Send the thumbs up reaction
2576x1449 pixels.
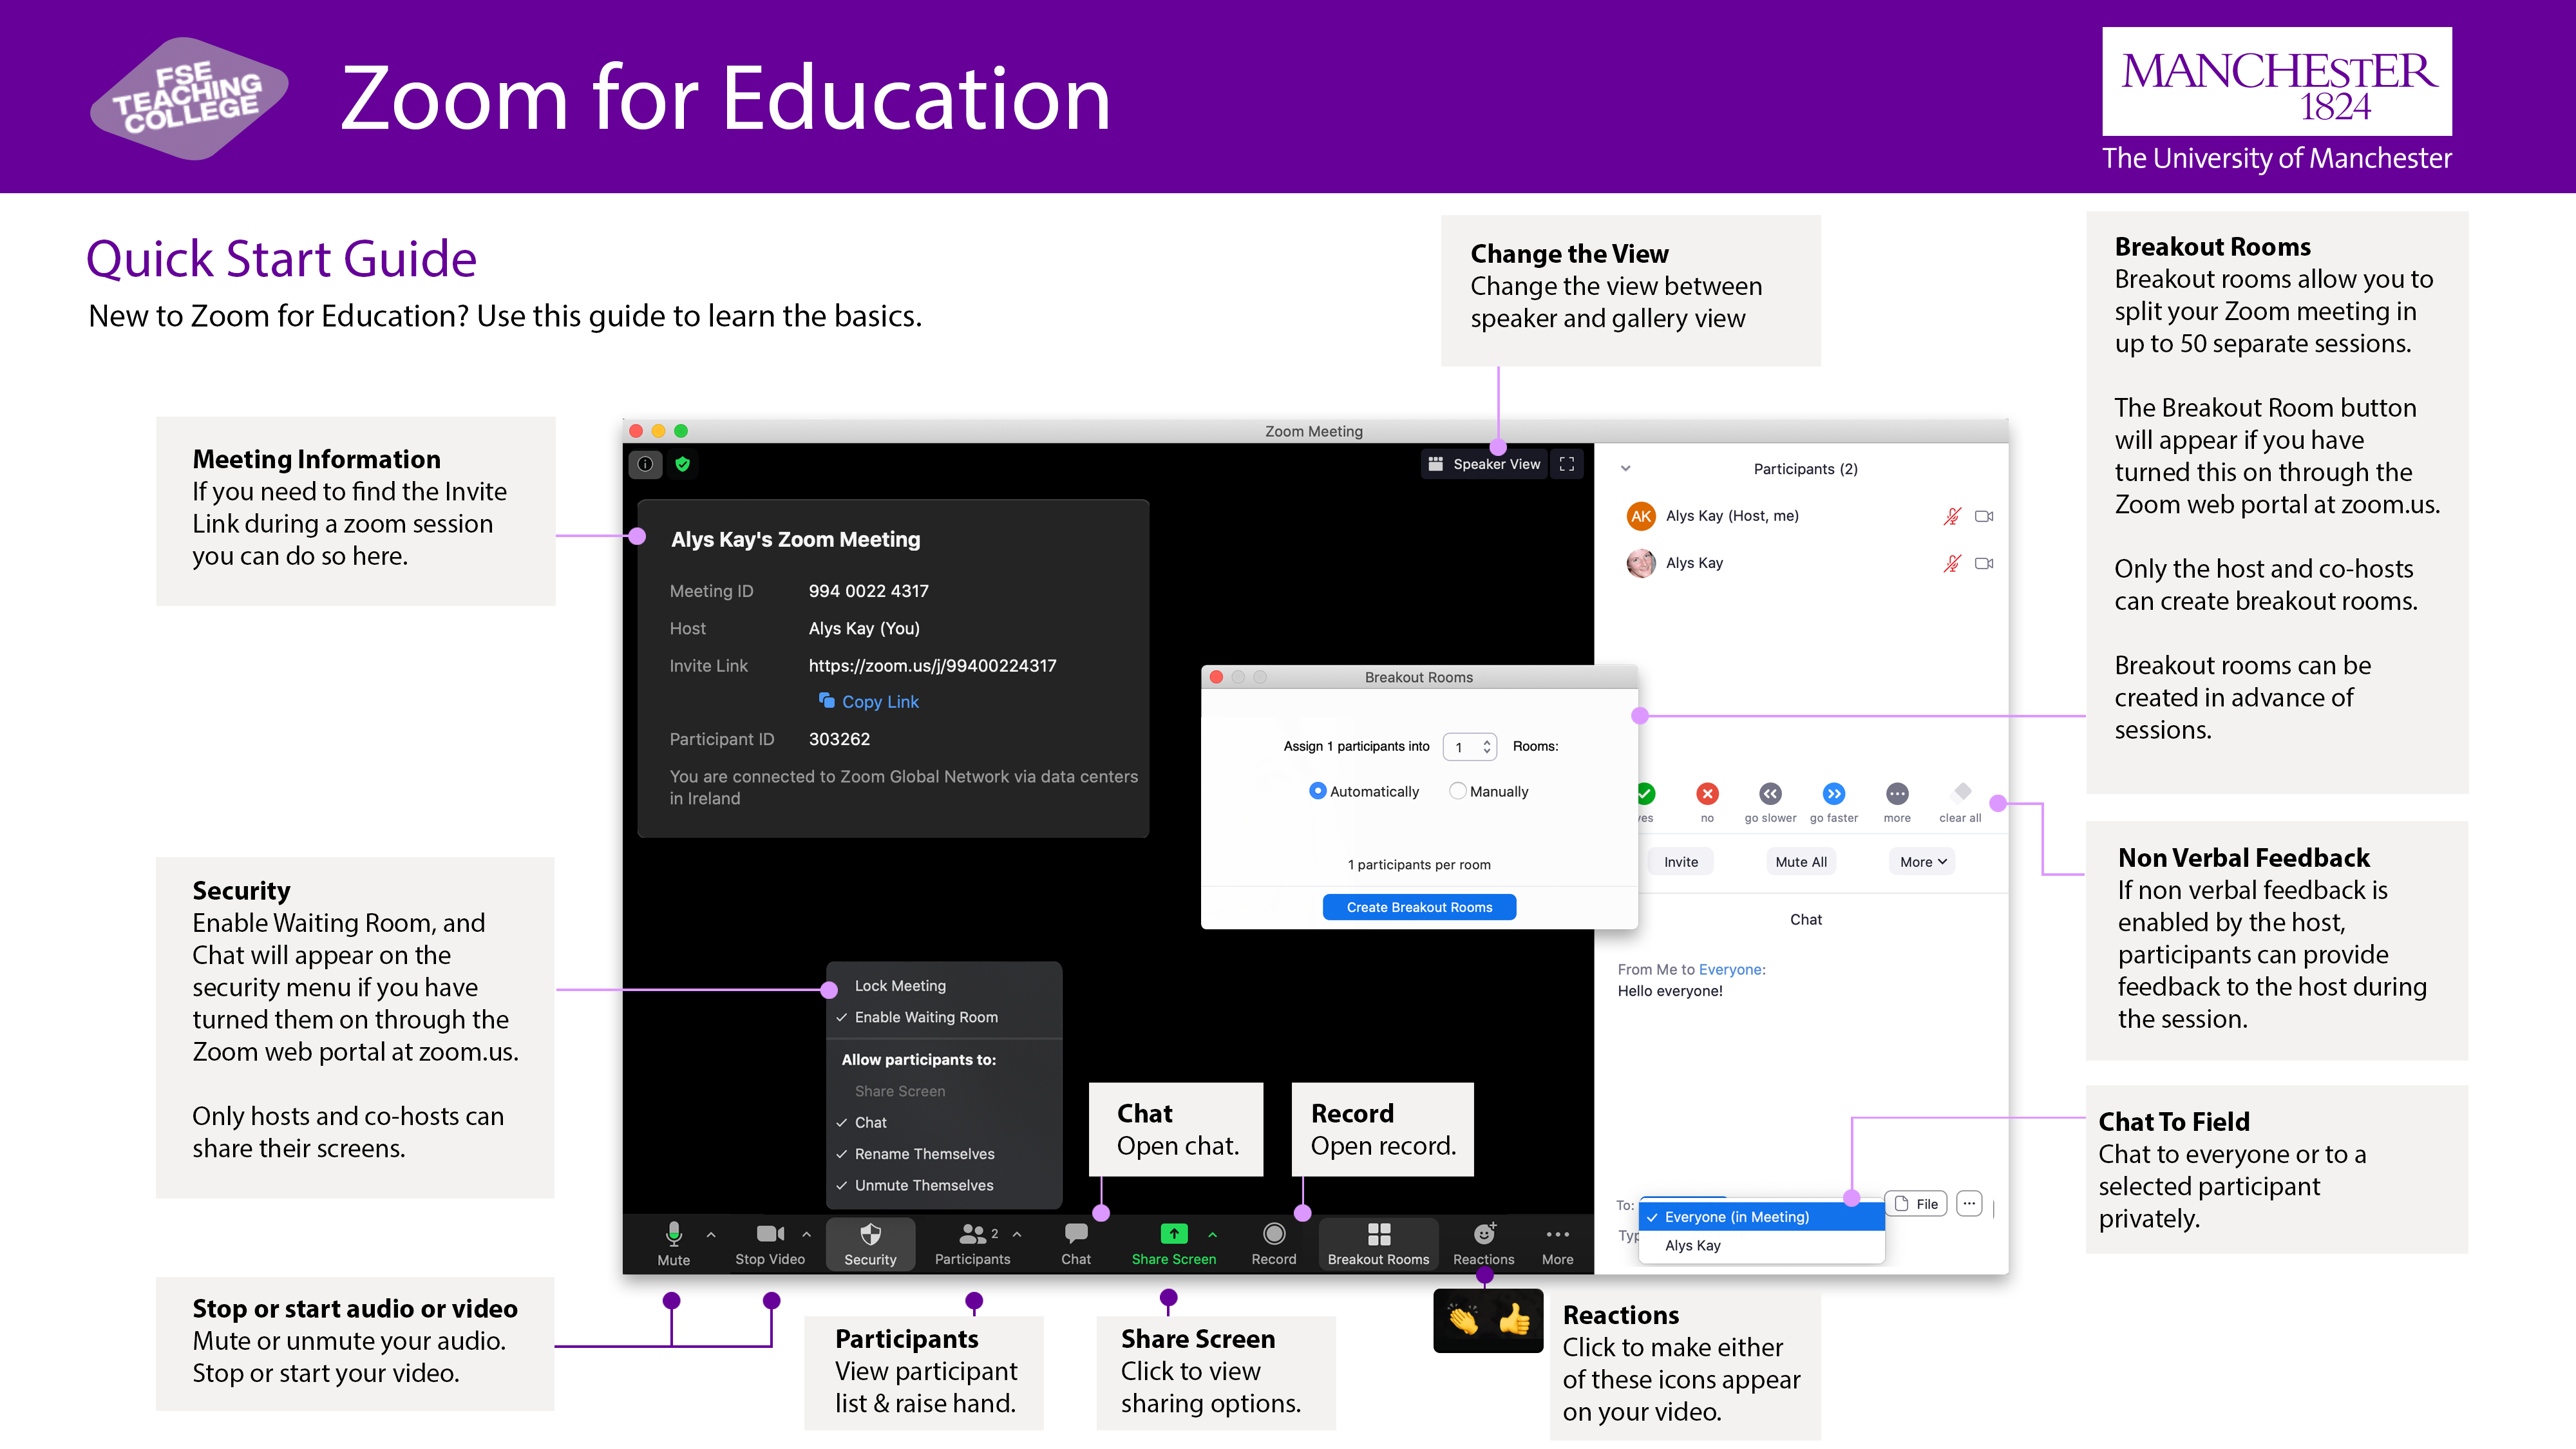pos(1514,1320)
